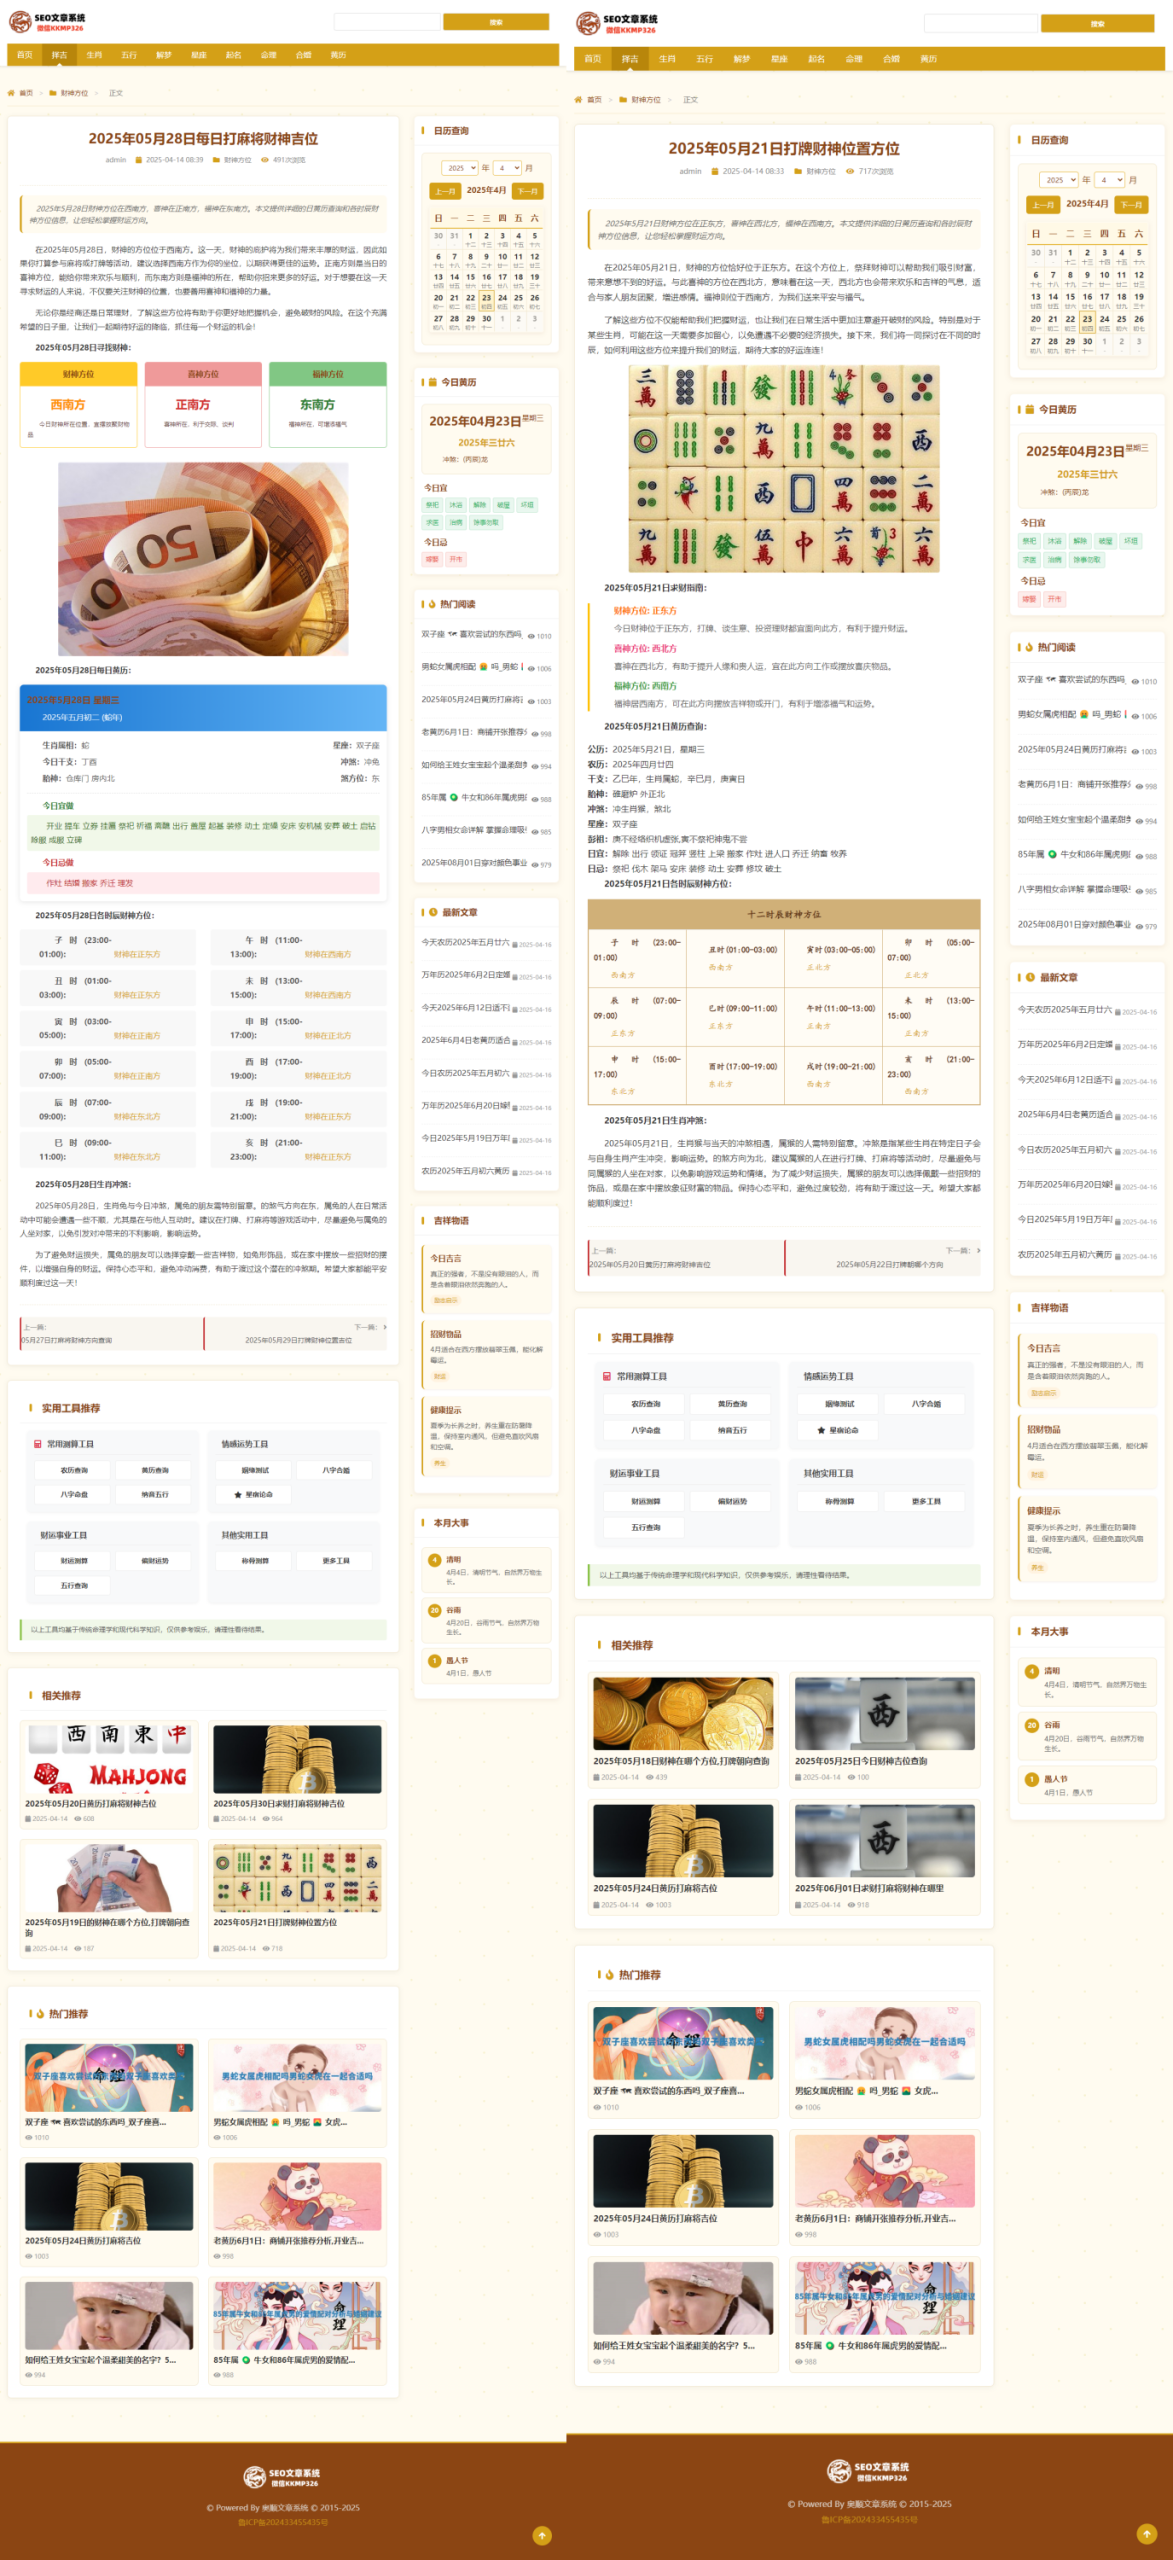Click 农历查询 tool link on 05月28日 page
The image size is (1173, 2560).
coord(74,1470)
